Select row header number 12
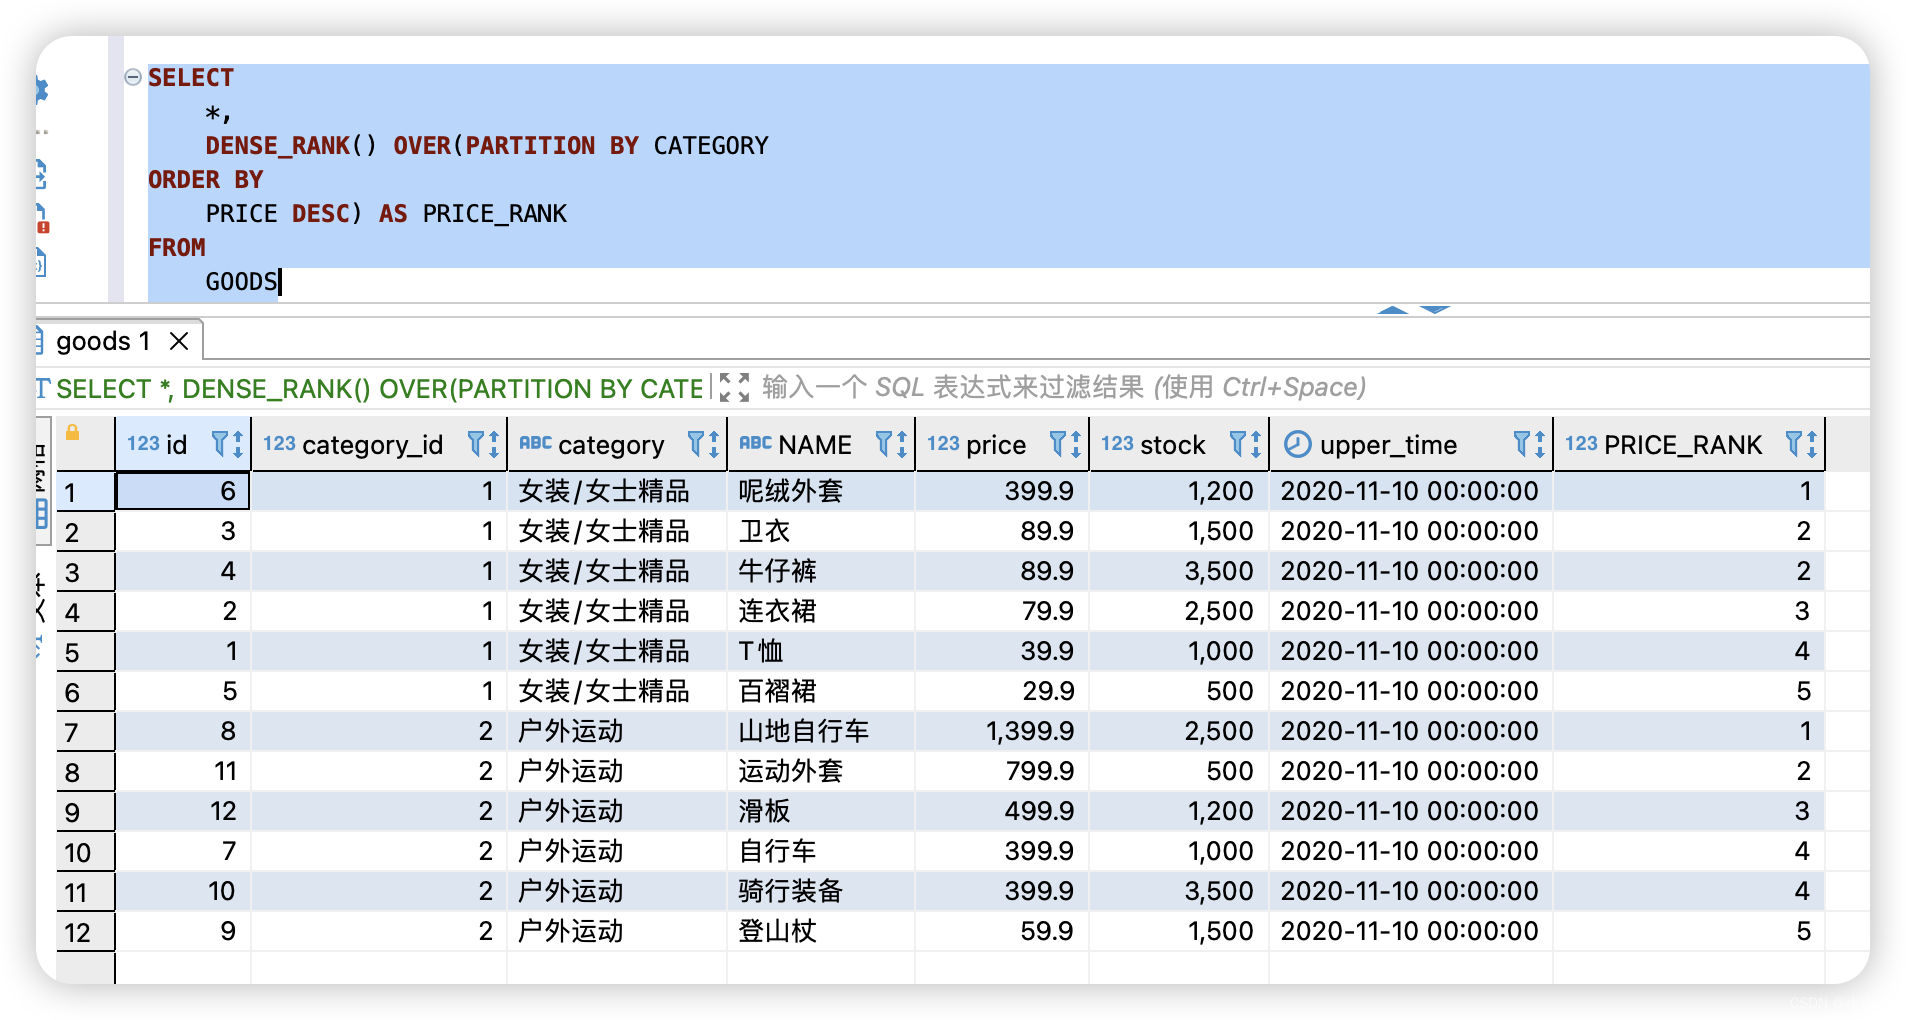Viewport: 1906px width, 1020px height. (85, 932)
